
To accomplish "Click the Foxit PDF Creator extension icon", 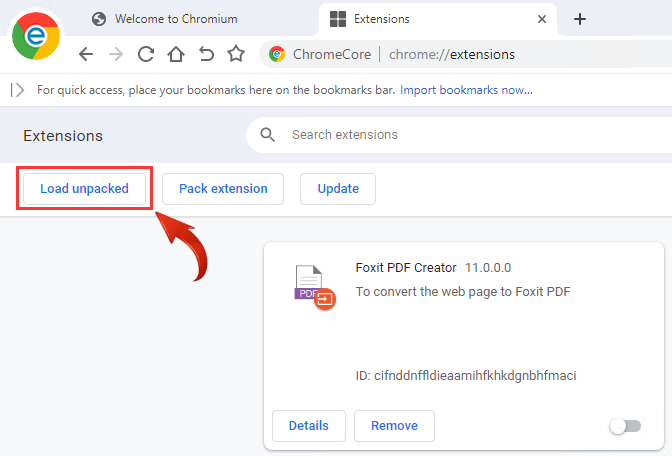I will (315, 288).
